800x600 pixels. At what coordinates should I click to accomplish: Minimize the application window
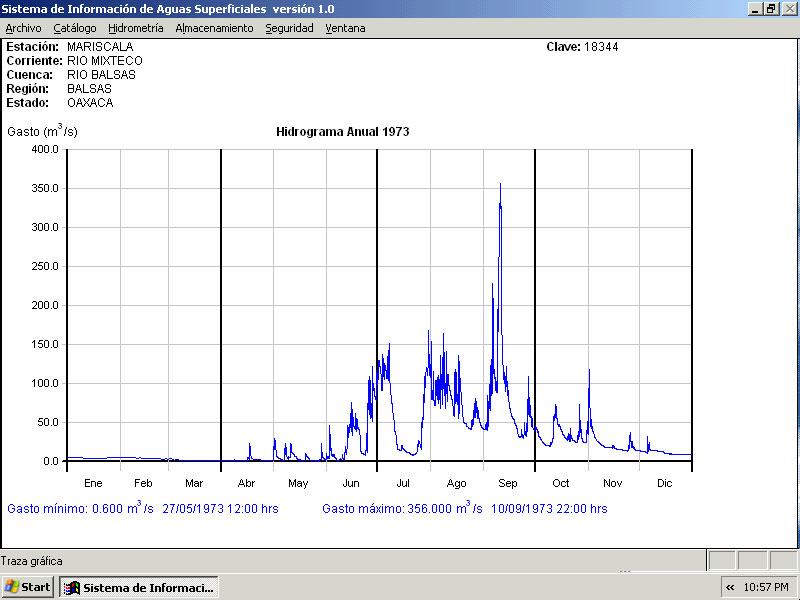755,8
